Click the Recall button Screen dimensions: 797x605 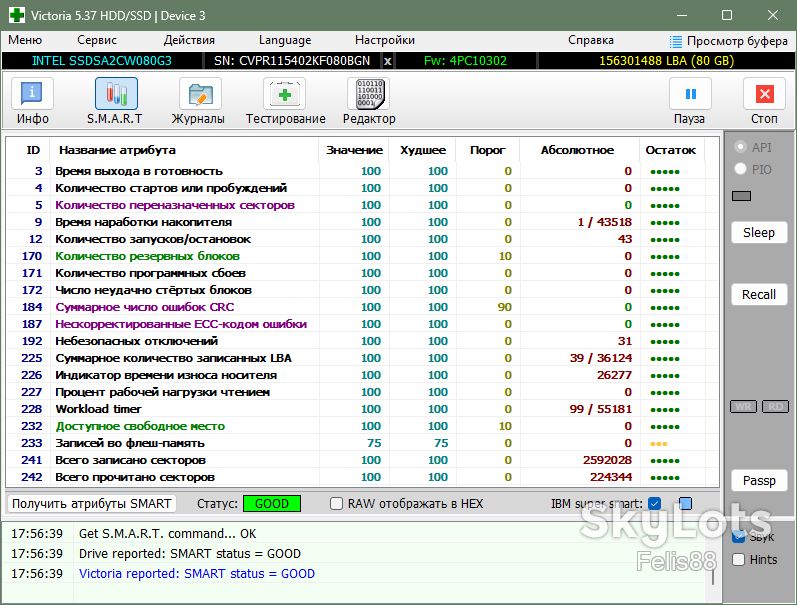759,294
